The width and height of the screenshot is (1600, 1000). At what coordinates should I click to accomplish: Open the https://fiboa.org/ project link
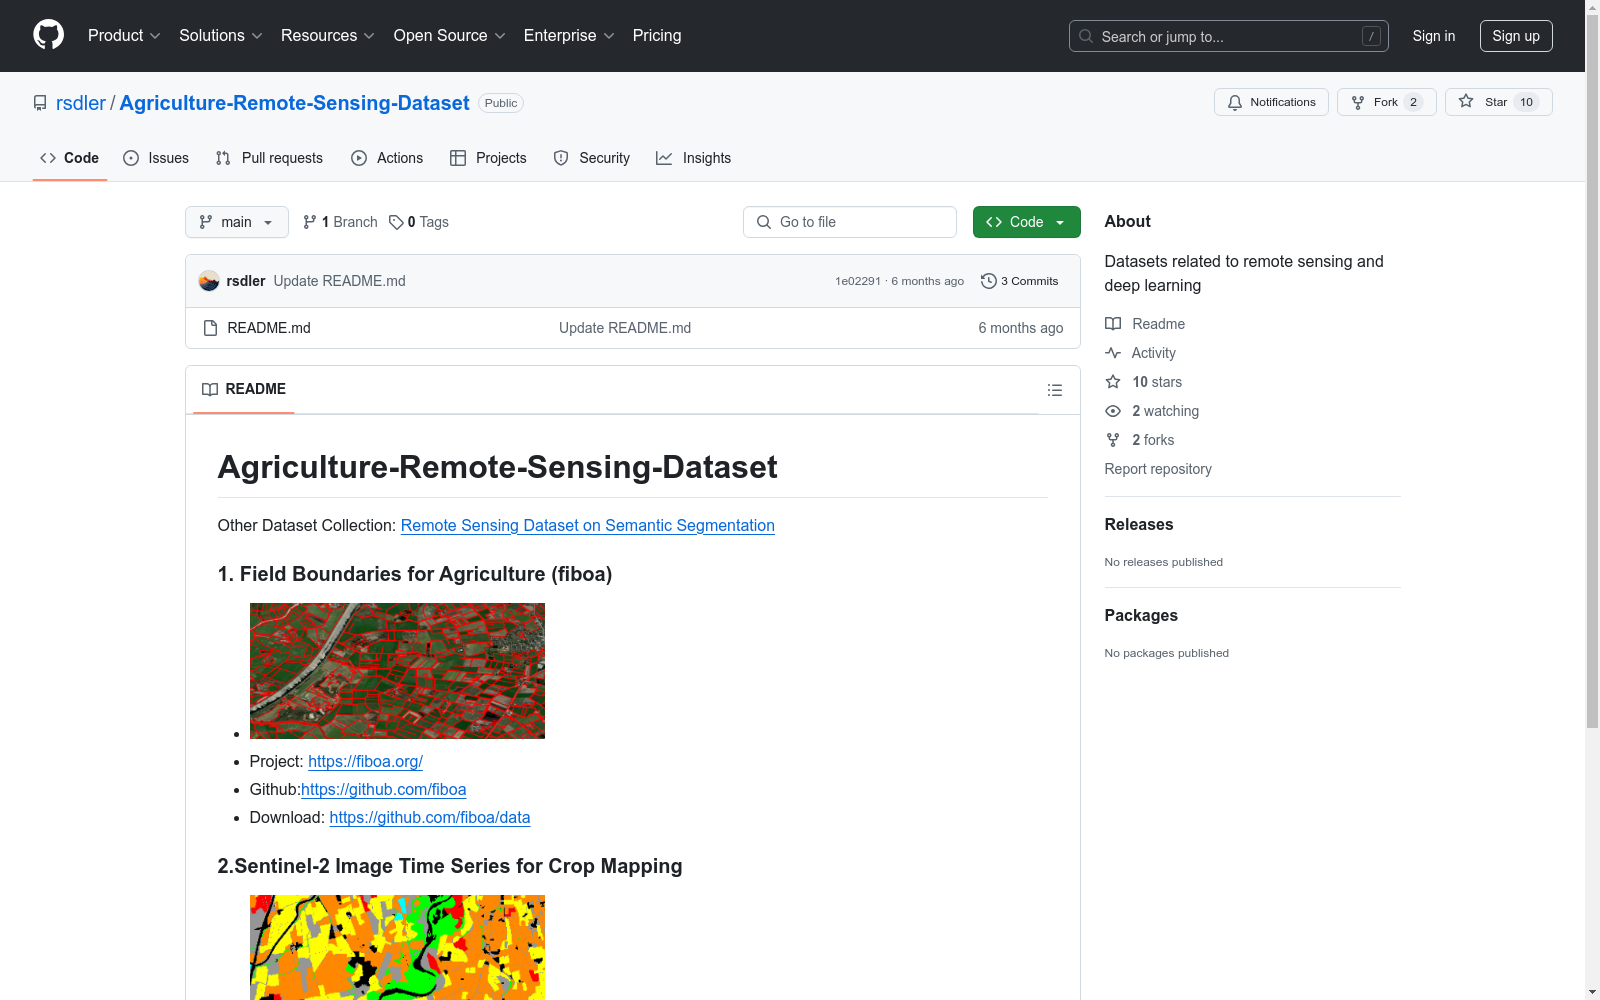pos(365,762)
